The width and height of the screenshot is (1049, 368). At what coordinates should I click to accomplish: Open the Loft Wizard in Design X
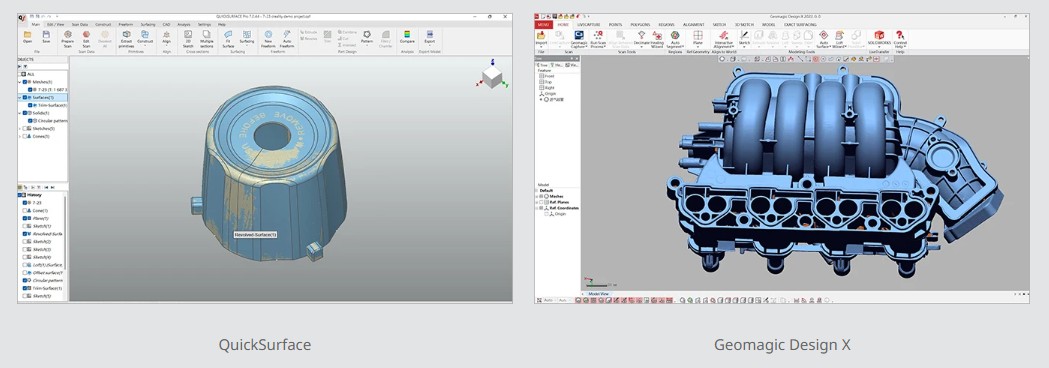click(x=838, y=39)
